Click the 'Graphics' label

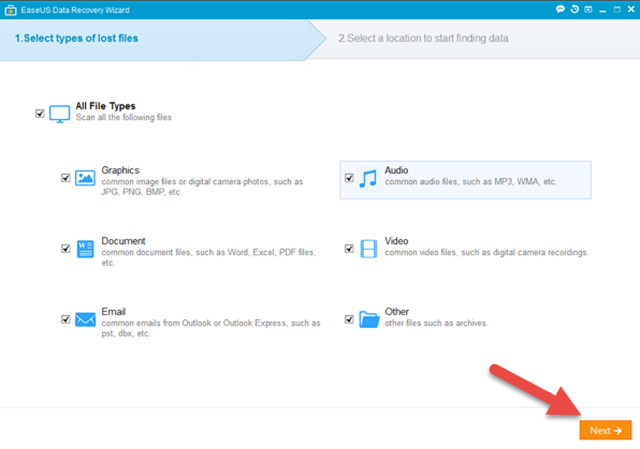tap(120, 170)
